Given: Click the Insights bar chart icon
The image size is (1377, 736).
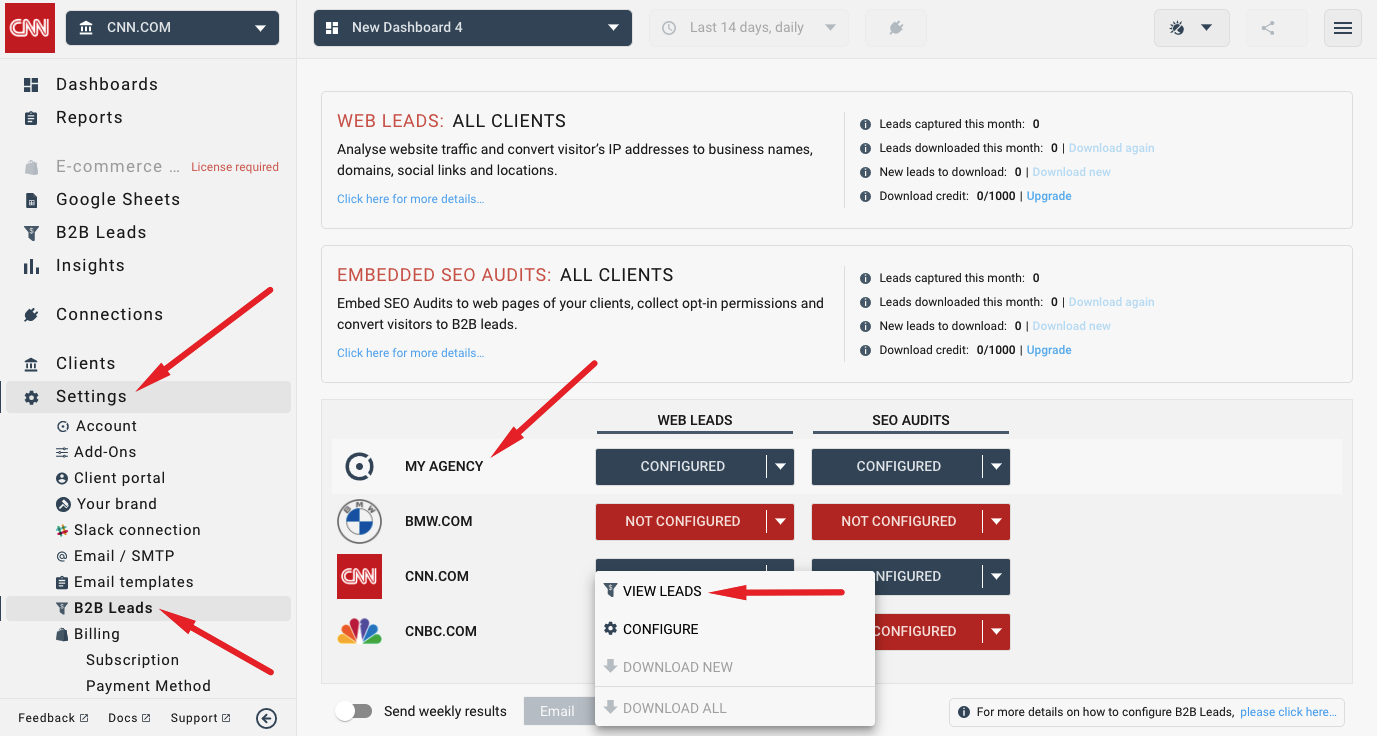Looking at the screenshot, I should (x=31, y=266).
